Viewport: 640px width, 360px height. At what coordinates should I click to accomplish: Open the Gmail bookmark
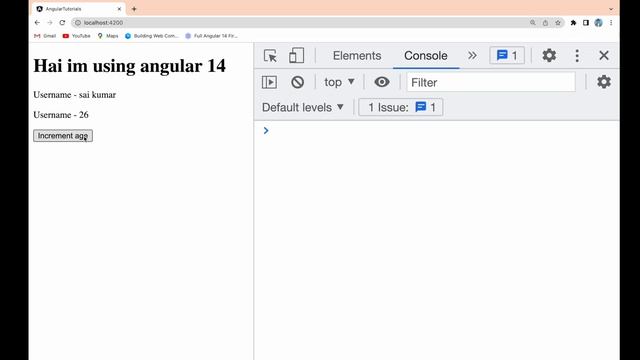click(x=45, y=36)
